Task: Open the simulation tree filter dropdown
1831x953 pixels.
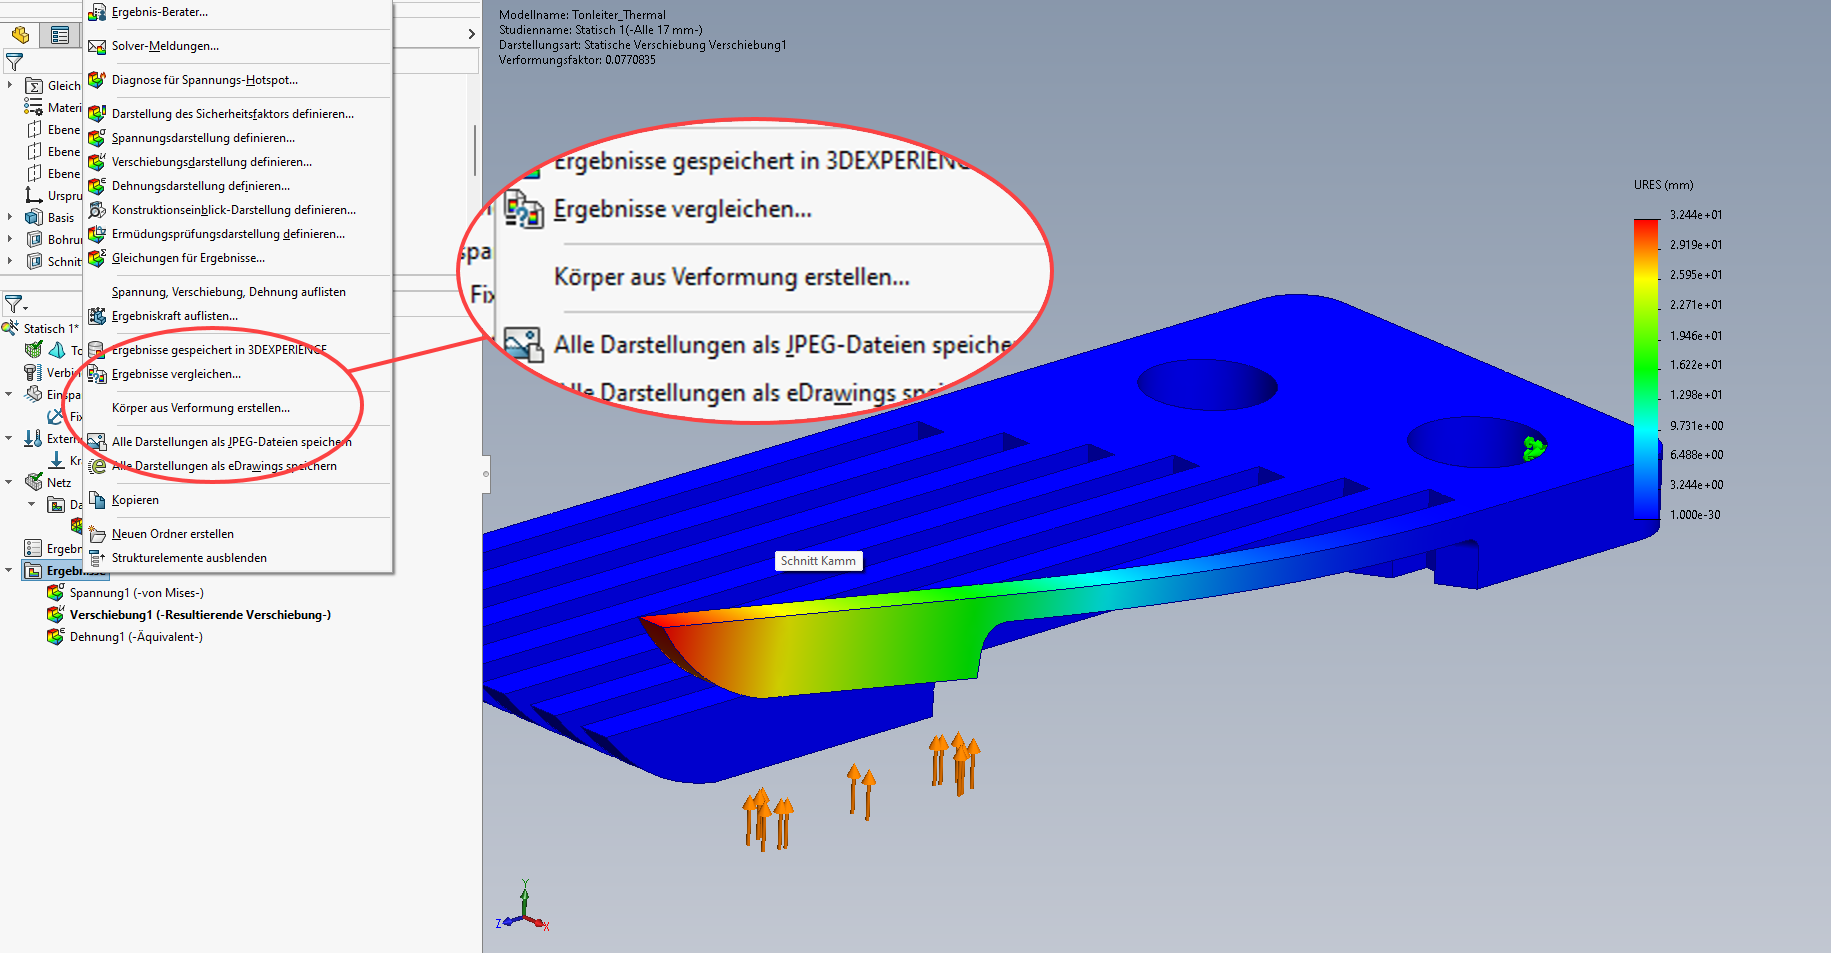Action: [x=16, y=304]
